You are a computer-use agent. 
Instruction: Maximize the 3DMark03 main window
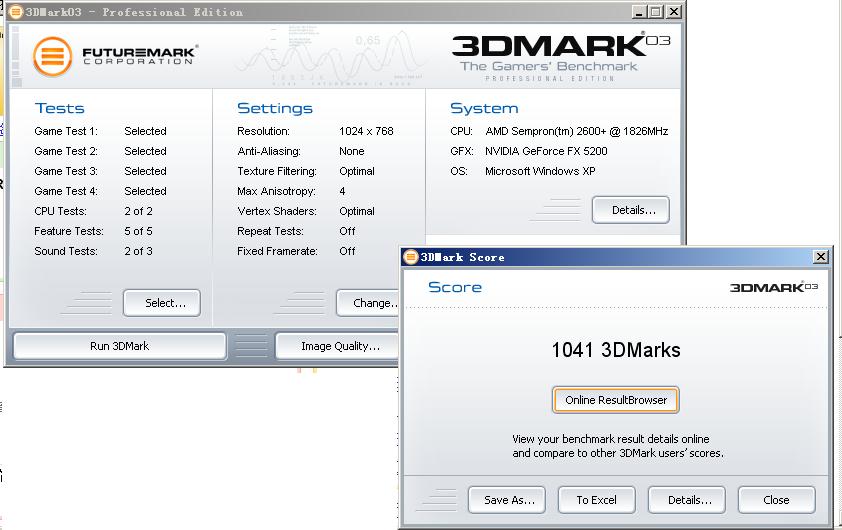tap(655, 12)
